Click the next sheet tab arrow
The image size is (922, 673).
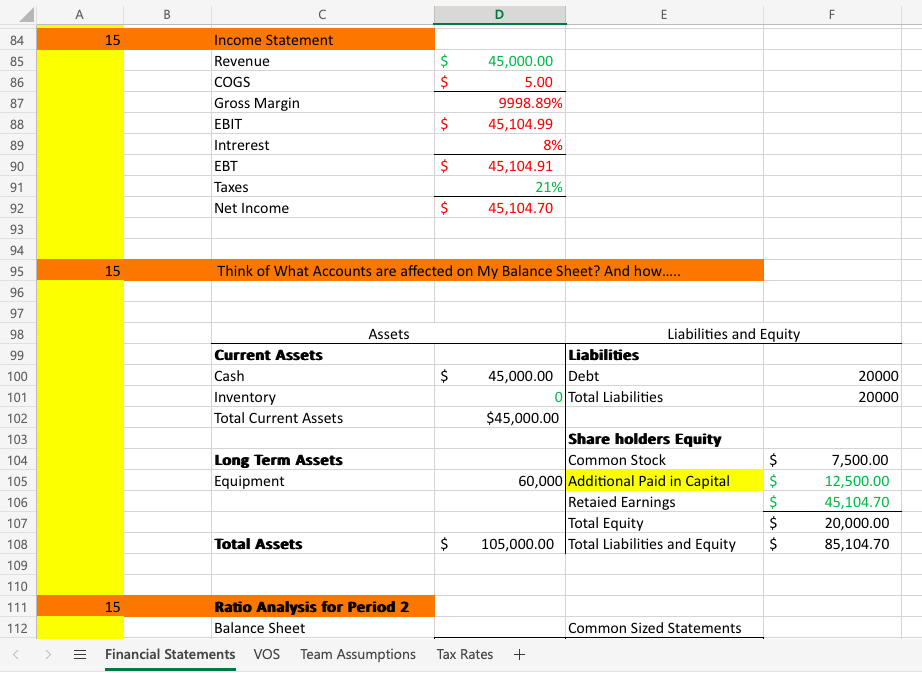(48, 654)
